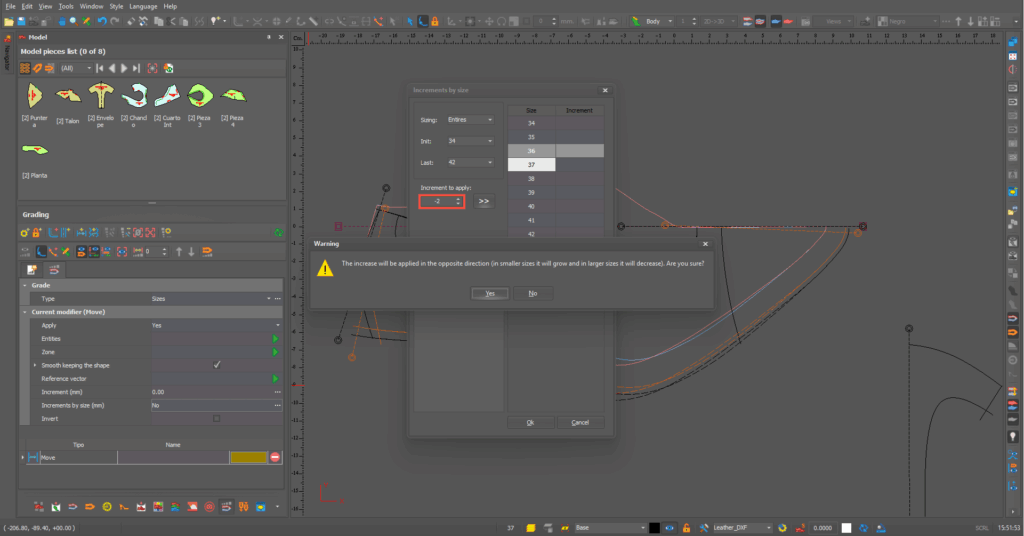Close the Warning dialog with X
Screen dimensions: 1024x536
(x=705, y=243)
